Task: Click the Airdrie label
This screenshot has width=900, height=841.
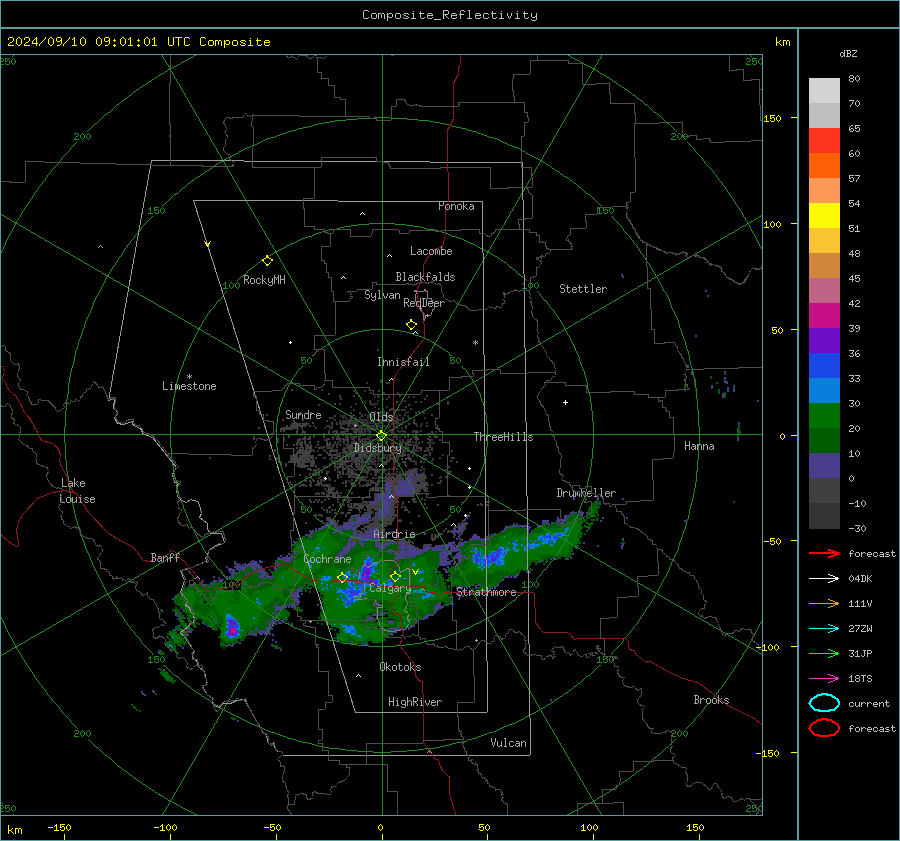Action: [x=394, y=534]
